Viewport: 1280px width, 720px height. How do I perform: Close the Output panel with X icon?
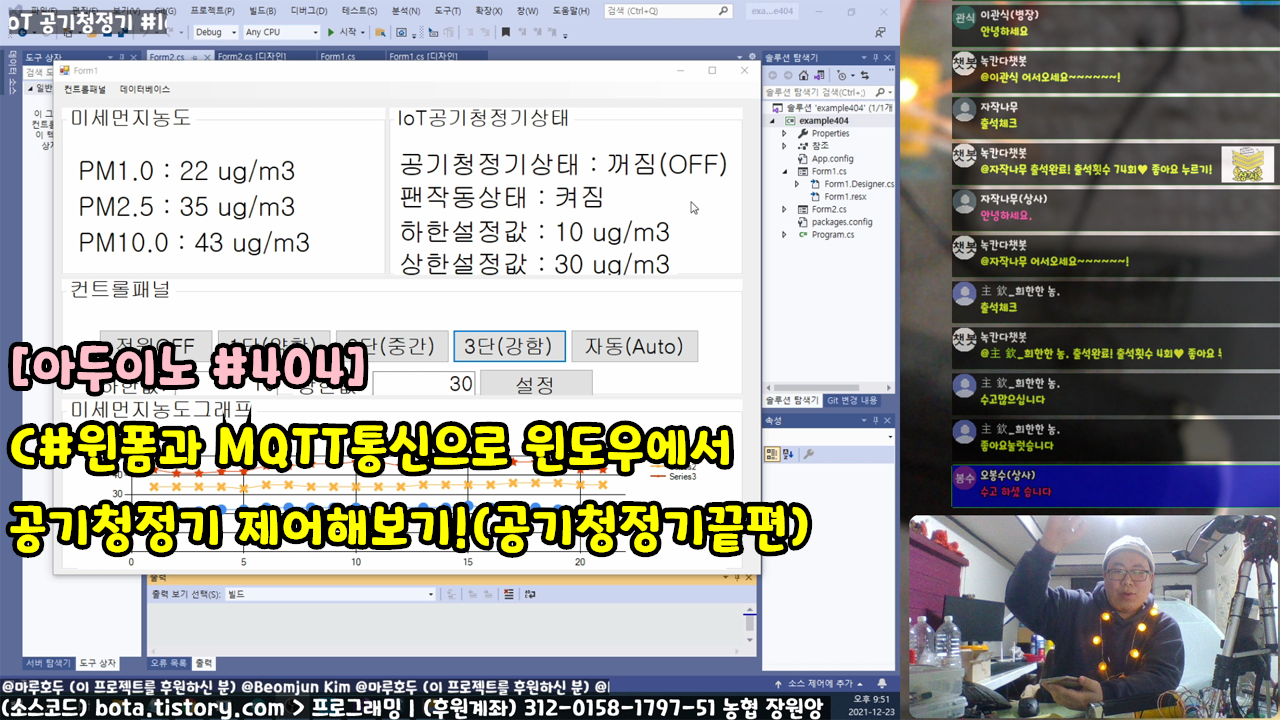(749, 577)
